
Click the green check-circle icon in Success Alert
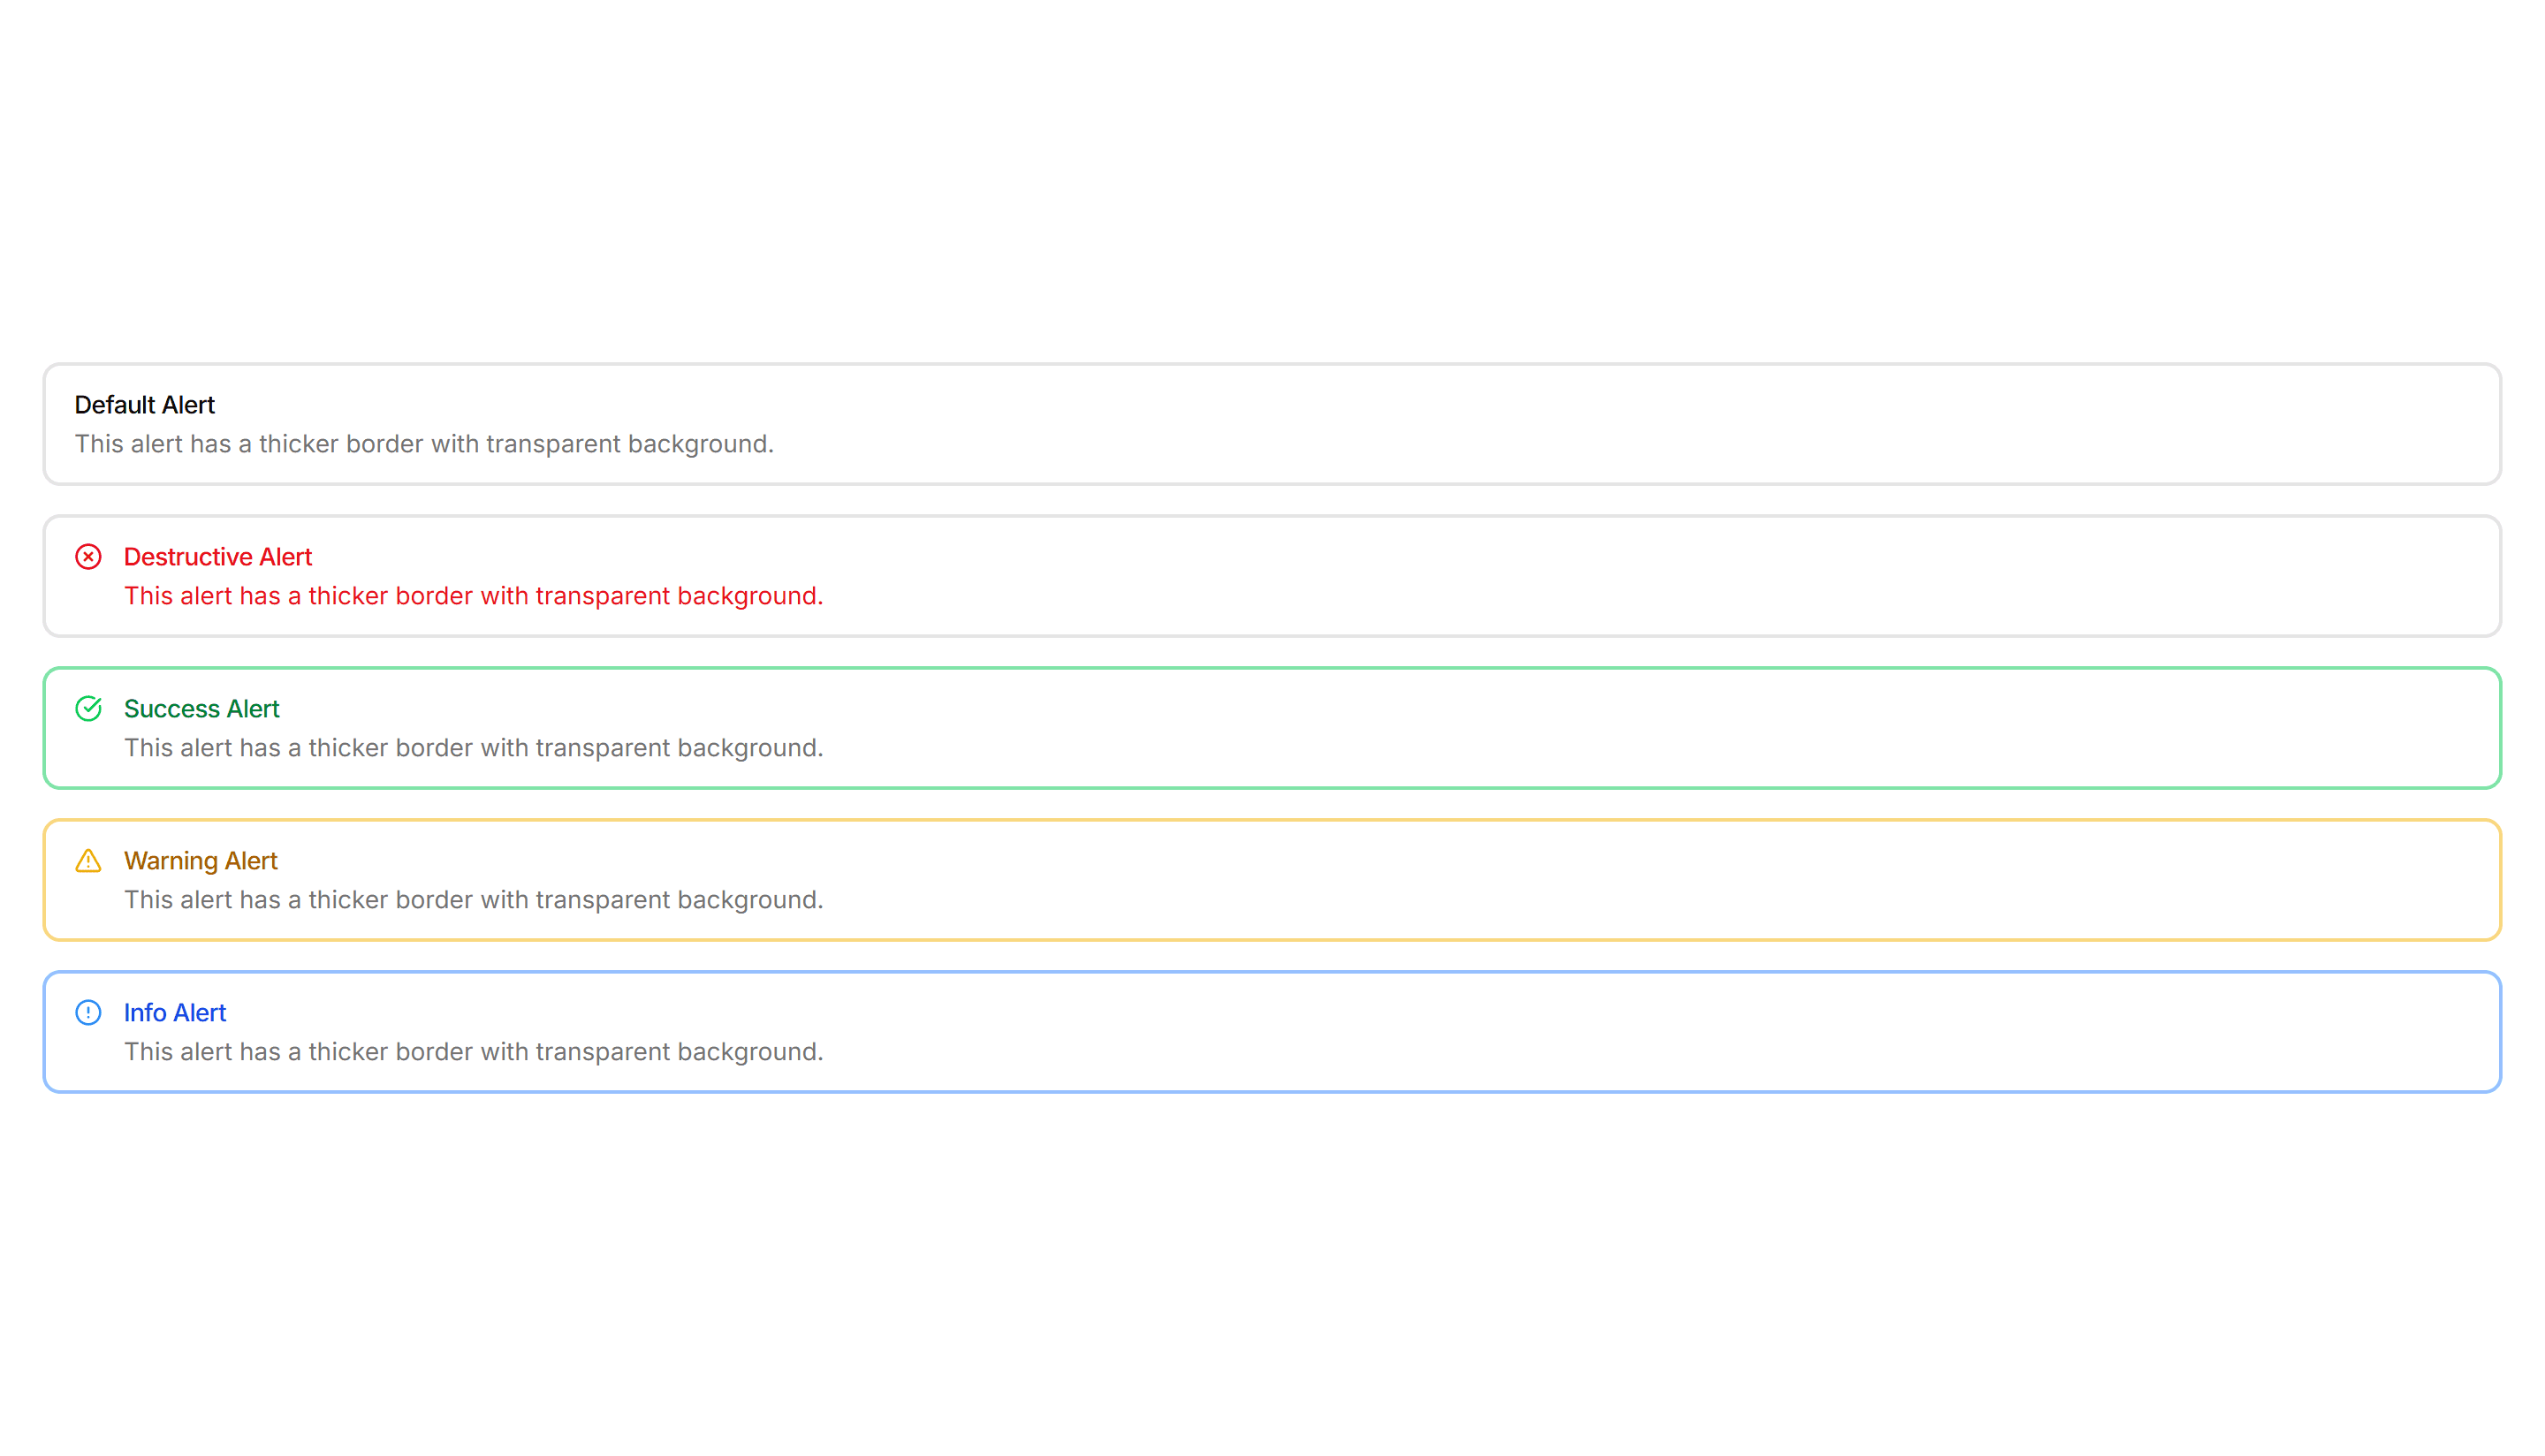click(x=88, y=709)
